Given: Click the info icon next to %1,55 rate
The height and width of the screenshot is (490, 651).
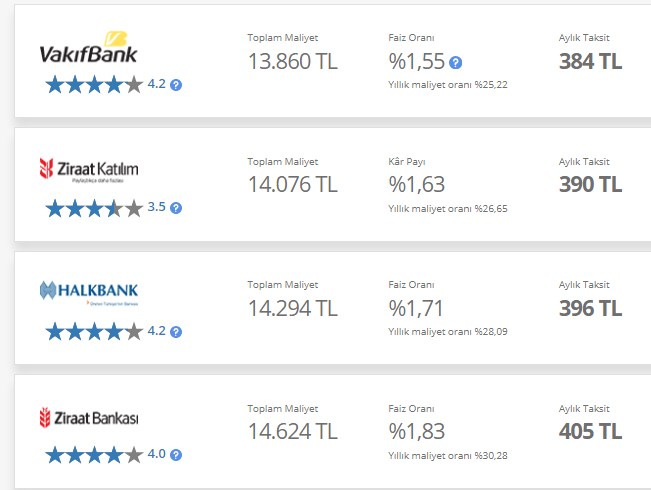Looking at the screenshot, I should click(x=456, y=62).
